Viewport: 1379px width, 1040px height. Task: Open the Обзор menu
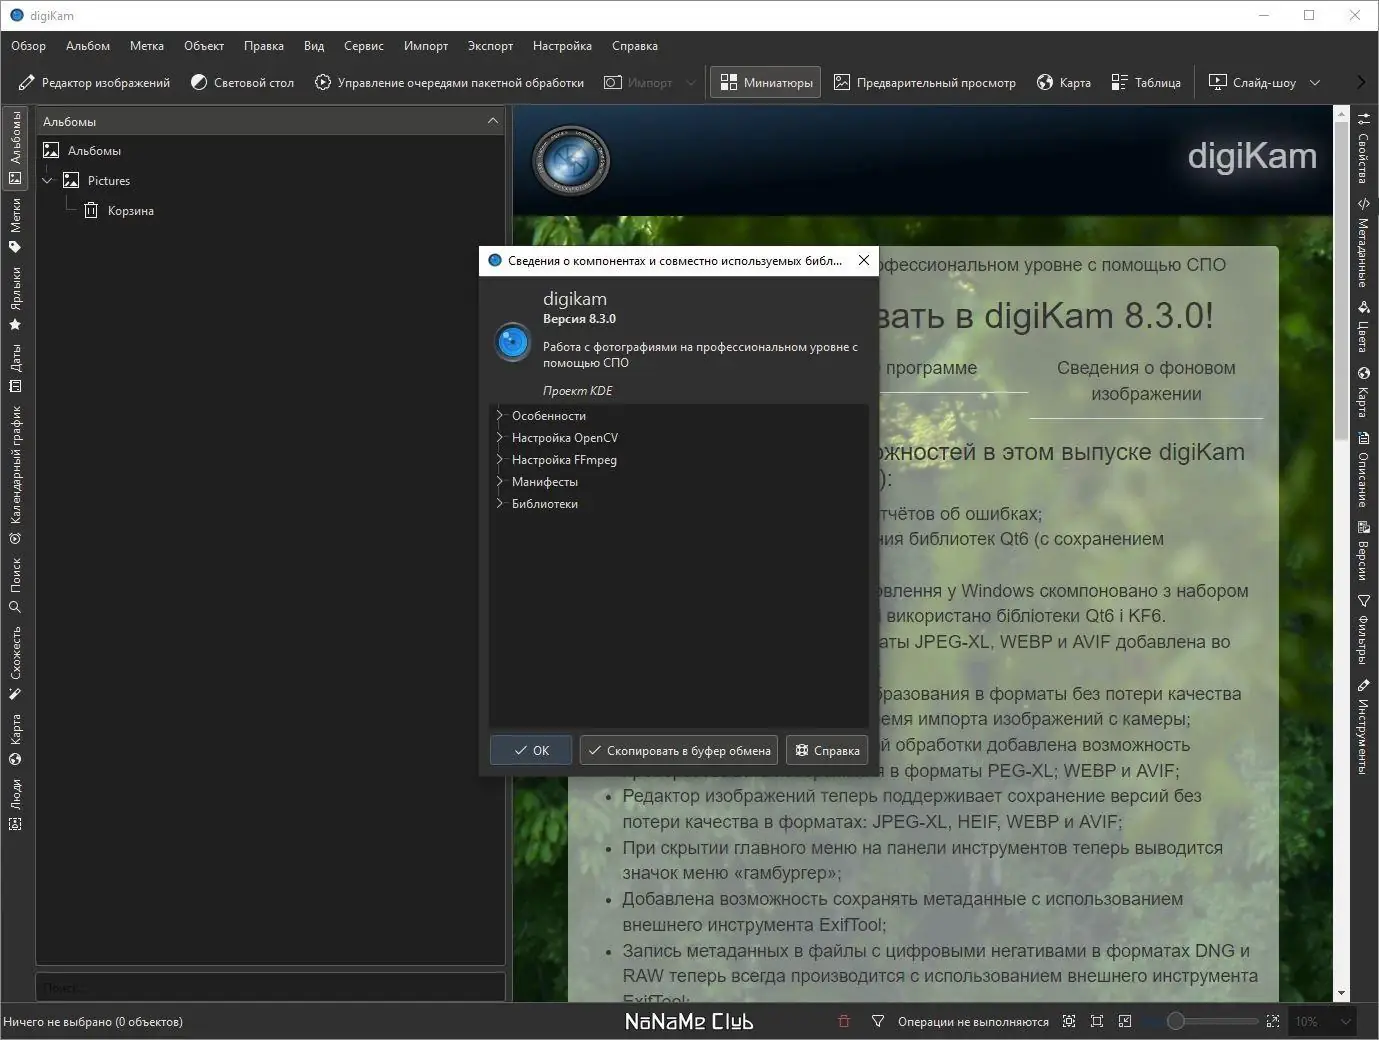28,46
